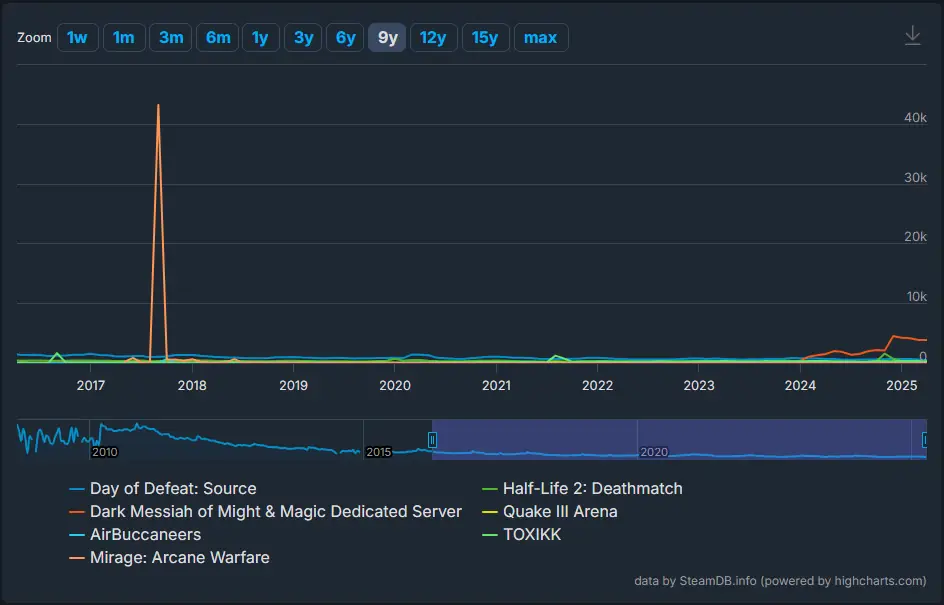Toggle Day of Defeat: Source in the legend

[172, 488]
